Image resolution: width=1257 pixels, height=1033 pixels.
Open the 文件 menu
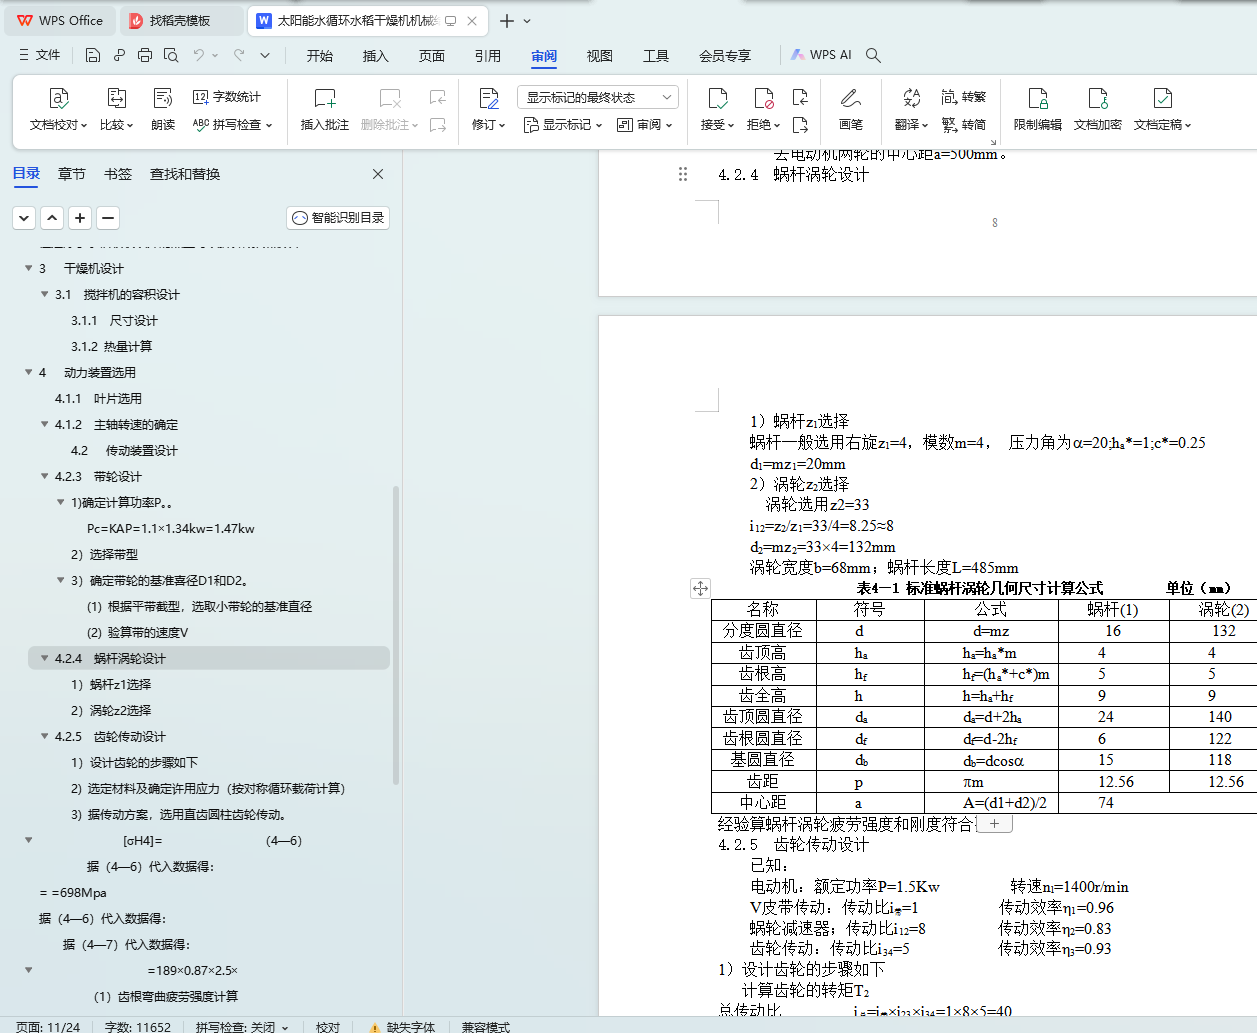(x=40, y=55)
